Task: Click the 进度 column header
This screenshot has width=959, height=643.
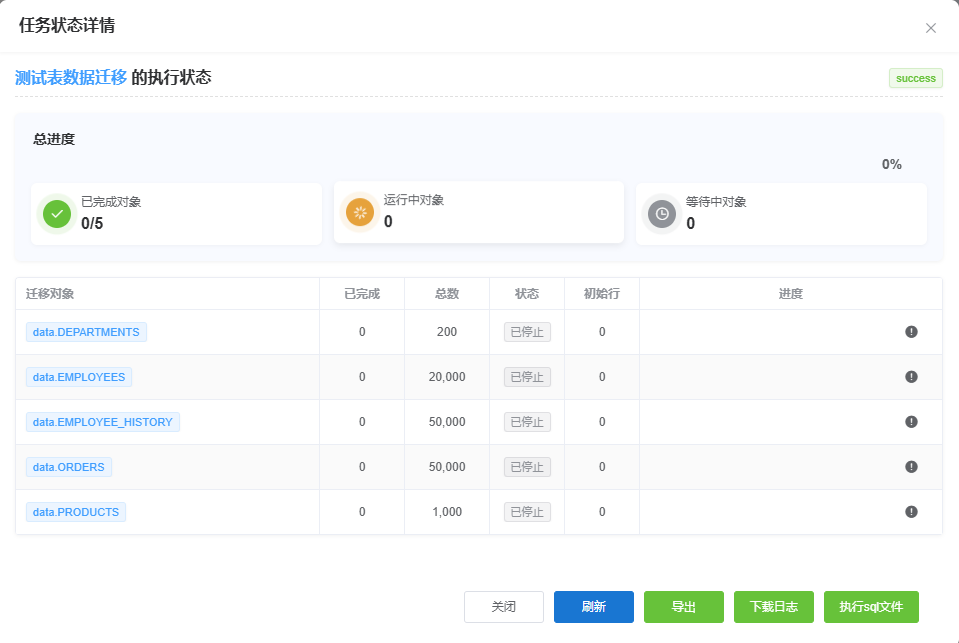Action: pyautogui.click(x=790, y=294)
